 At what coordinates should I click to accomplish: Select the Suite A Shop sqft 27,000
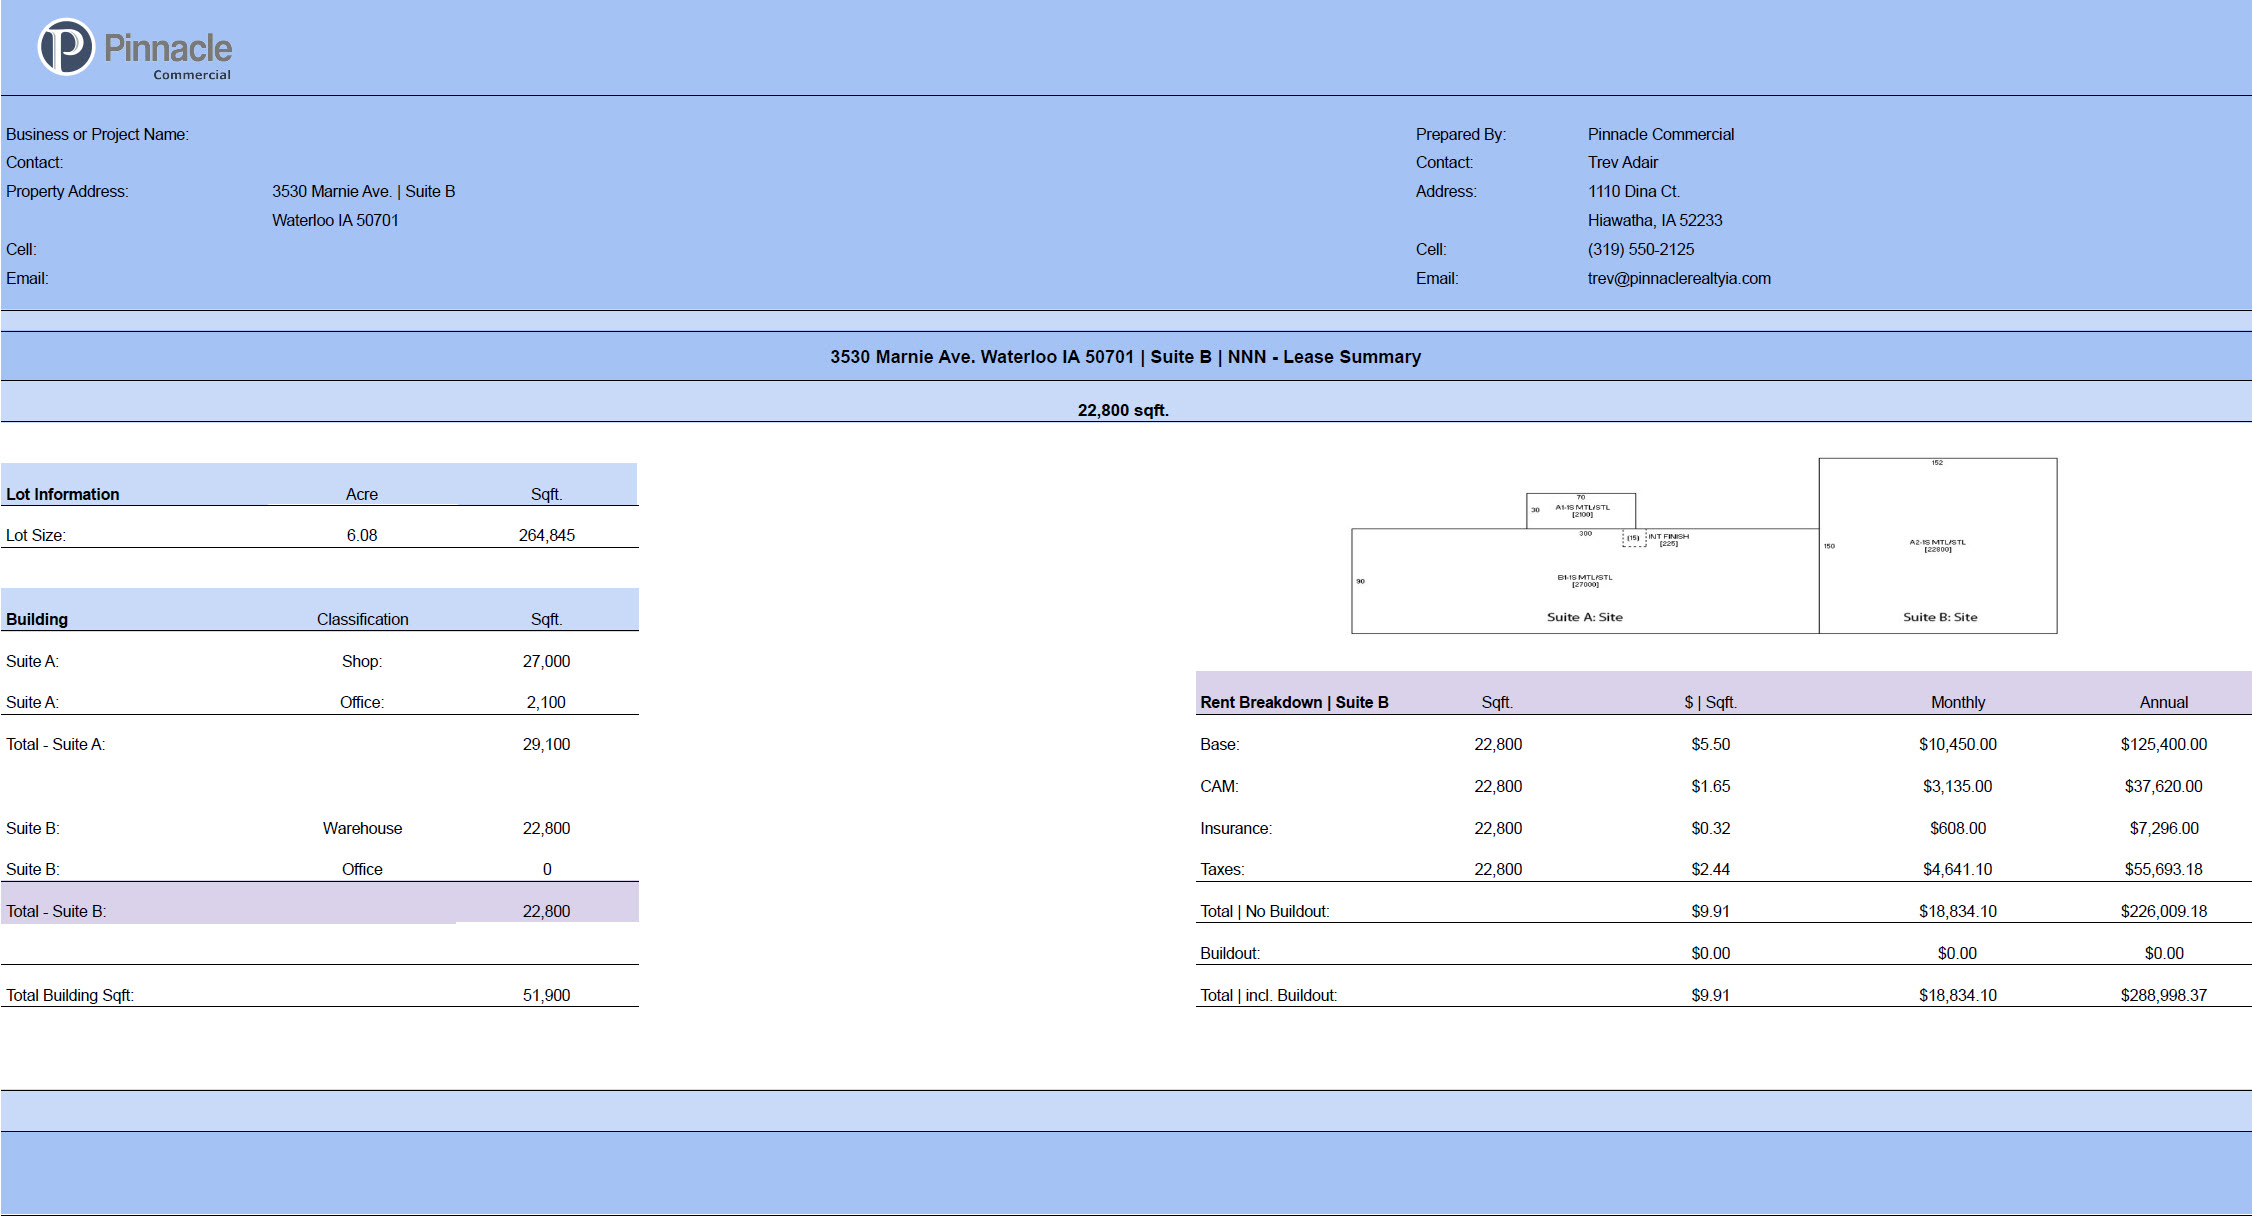pyautogui.click(x=546, y=661)
